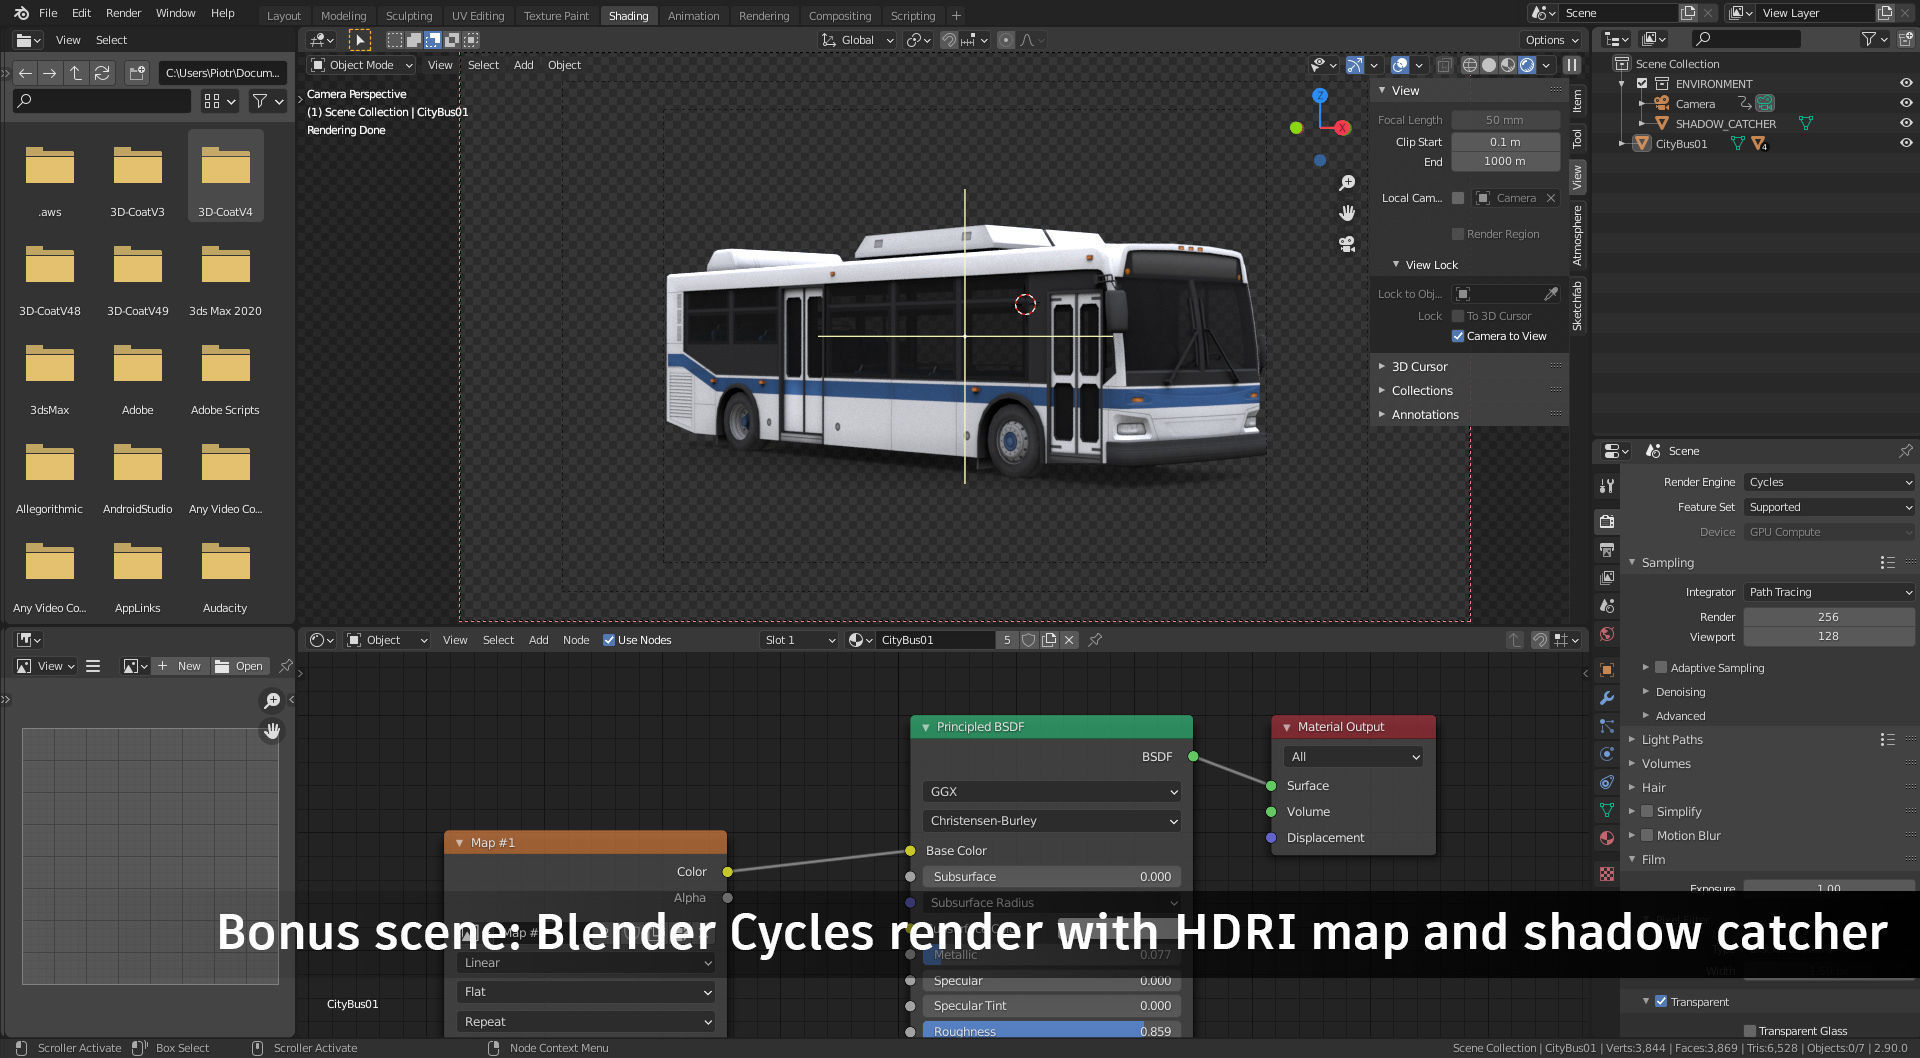Zoom the viewport with the magnifier gizmo
The image size is (1920, 1058).
(1347, 183)
